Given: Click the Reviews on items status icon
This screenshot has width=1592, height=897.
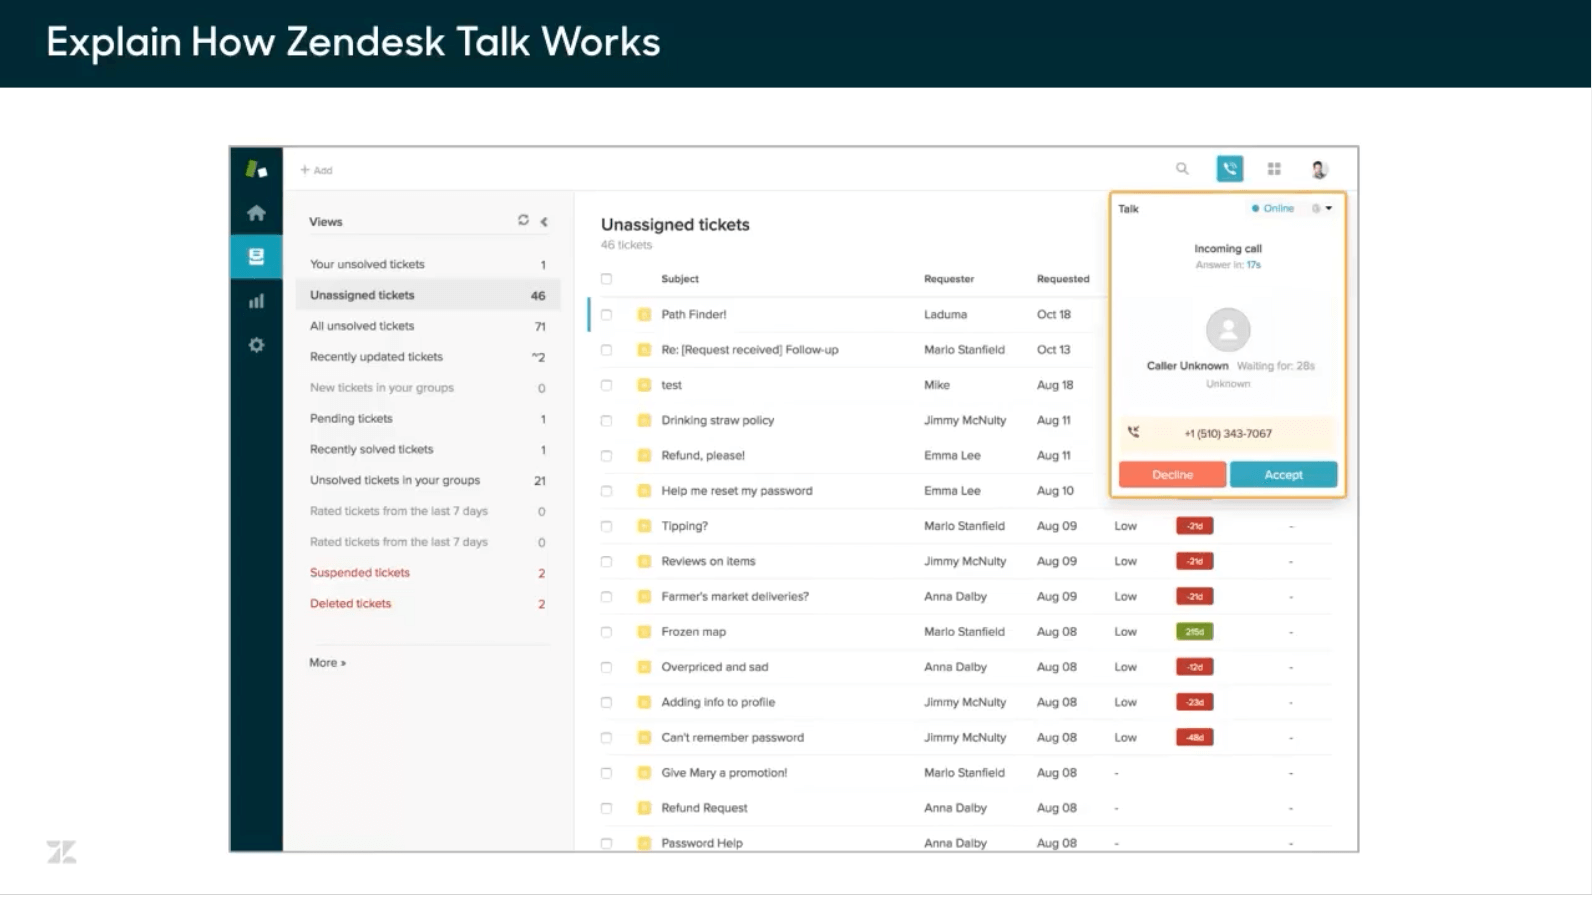Looking at the screenshot, I should [x=644, y=561].
